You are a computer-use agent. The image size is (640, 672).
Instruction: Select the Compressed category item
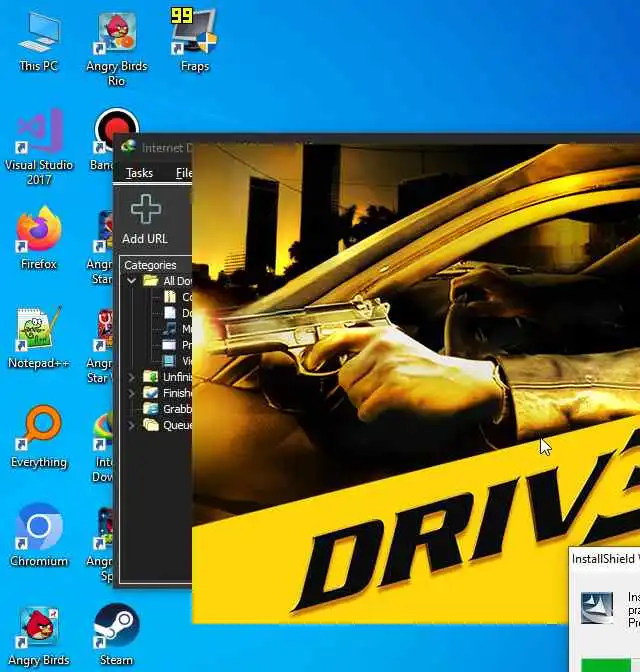click(177, 297)
